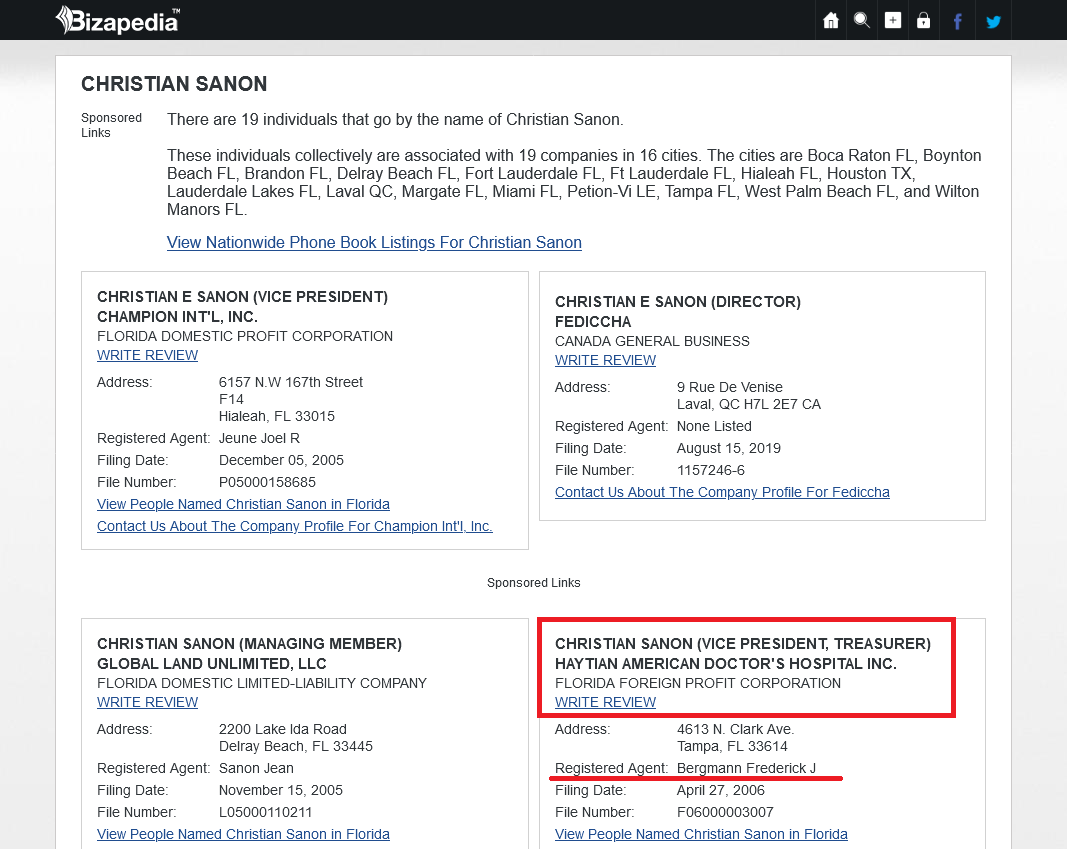This screenshot has width=1067, height=849.
Task: Select the 'CHAMPION INT'L, INC.' company name
Action: click(178, 316)
